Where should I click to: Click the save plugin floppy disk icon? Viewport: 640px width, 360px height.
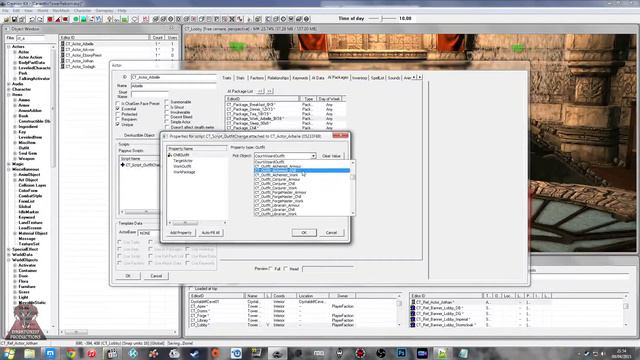click(14, 19)
